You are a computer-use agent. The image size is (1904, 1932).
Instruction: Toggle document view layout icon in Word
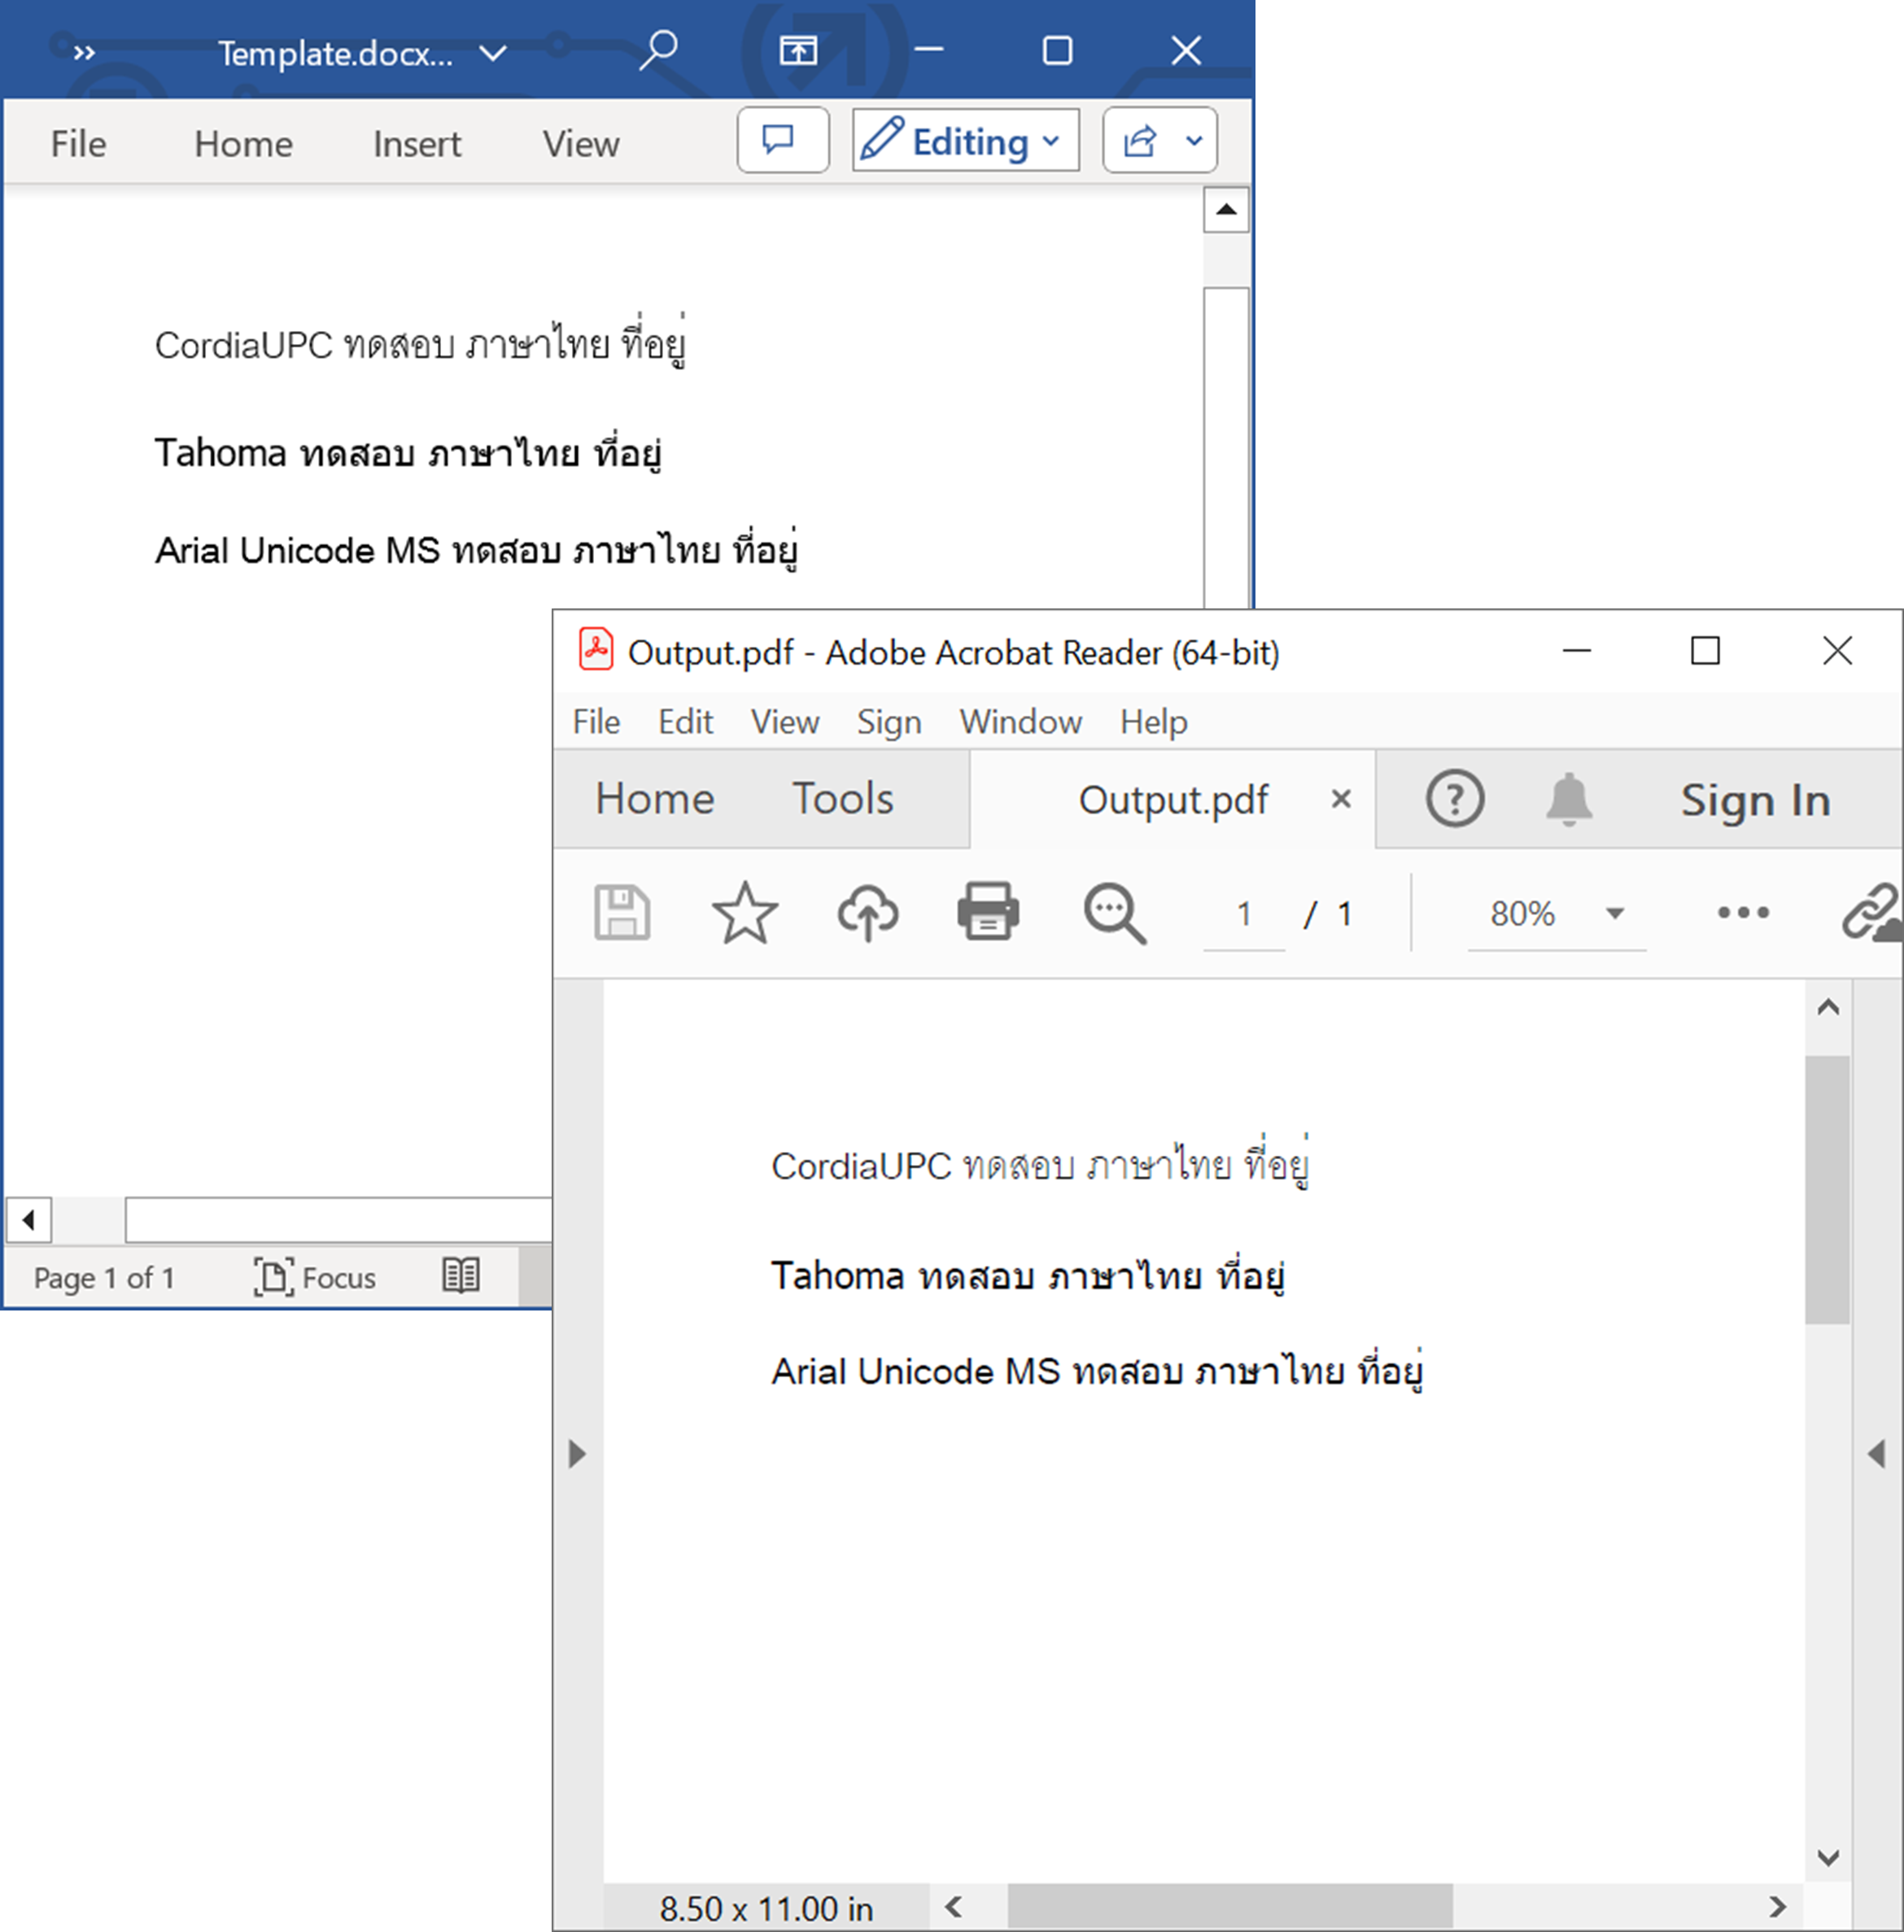tap(461, 1275)
